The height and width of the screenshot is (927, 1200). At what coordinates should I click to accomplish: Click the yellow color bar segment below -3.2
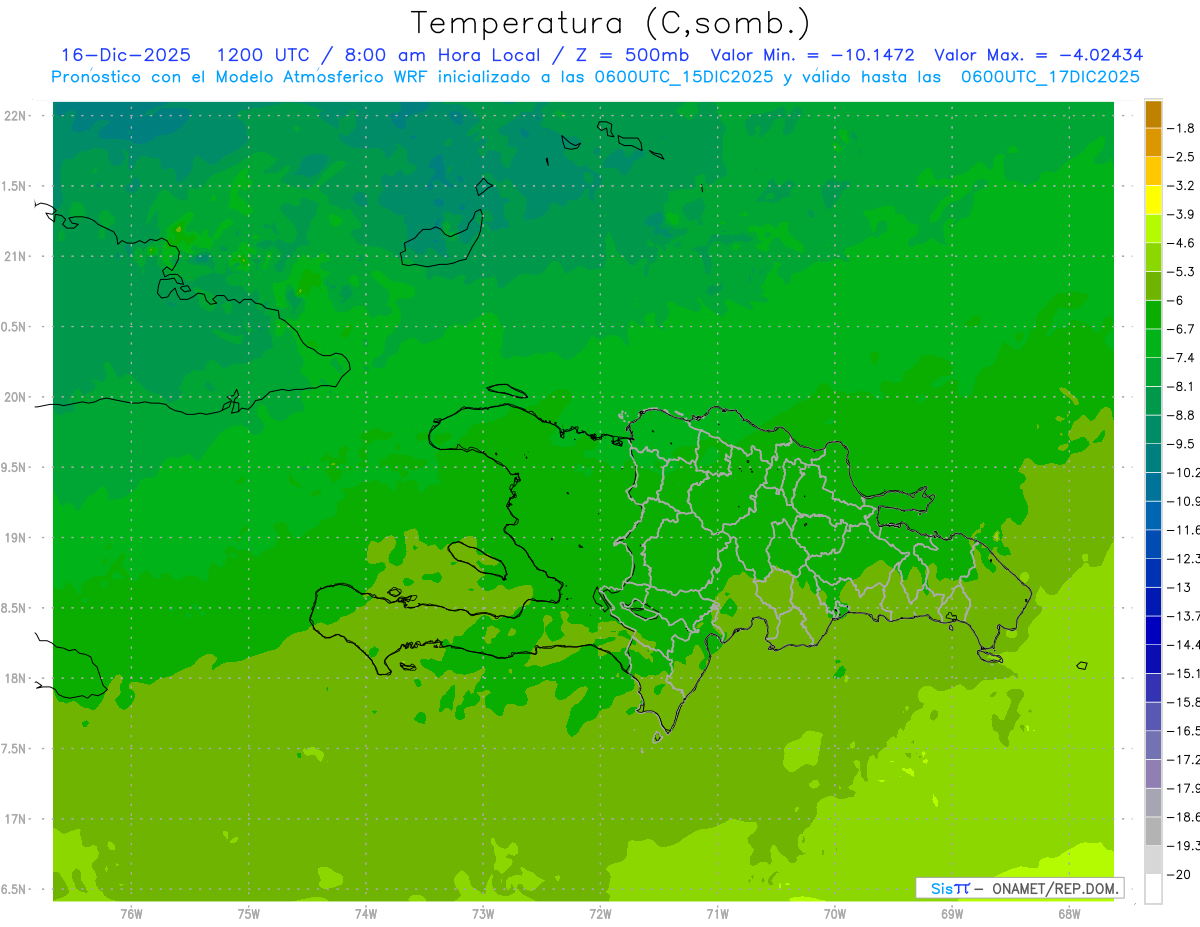(x=1153, y=200)
